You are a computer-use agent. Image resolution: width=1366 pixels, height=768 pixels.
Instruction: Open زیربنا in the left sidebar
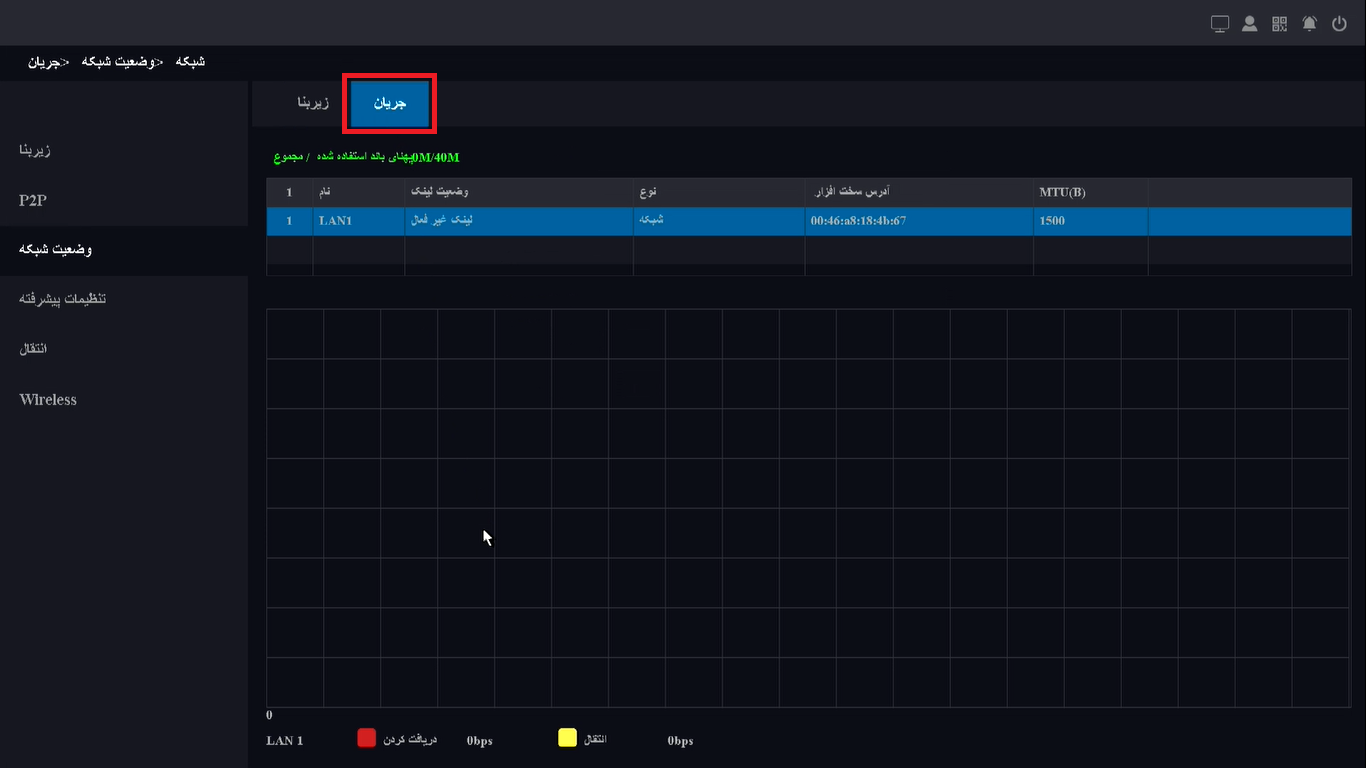(35, 150)
